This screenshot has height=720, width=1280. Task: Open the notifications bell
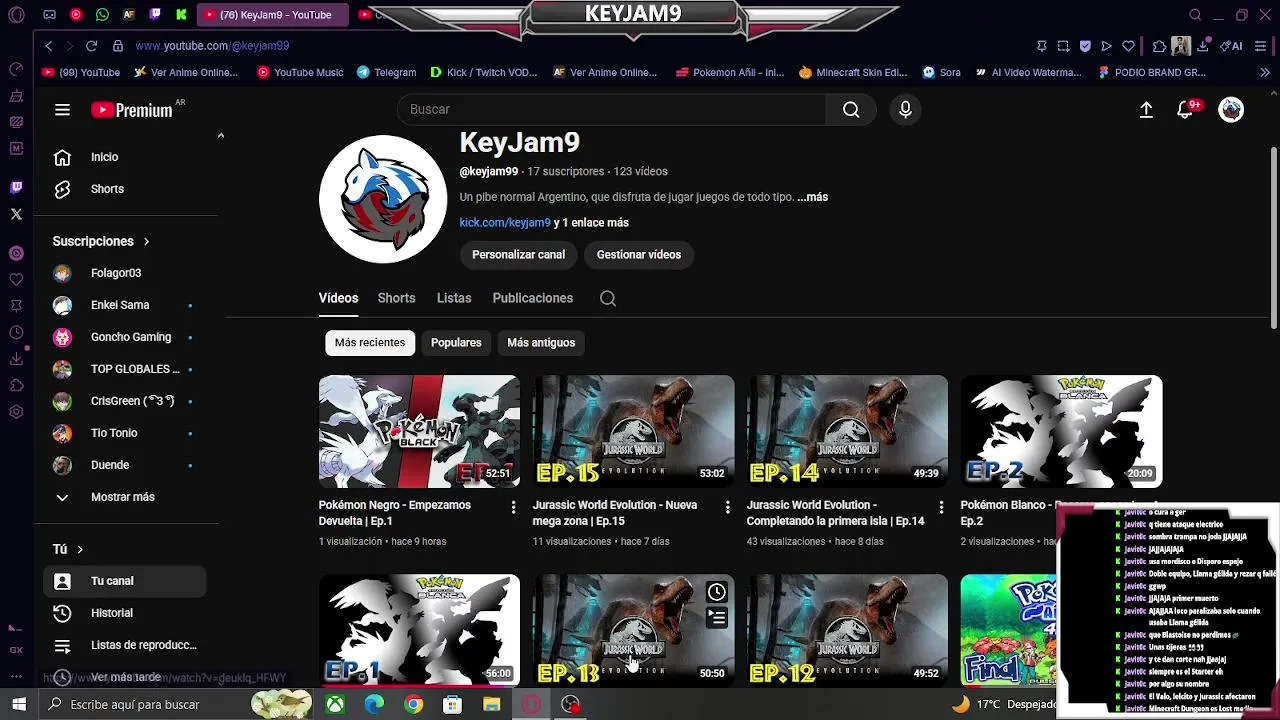1185,110
